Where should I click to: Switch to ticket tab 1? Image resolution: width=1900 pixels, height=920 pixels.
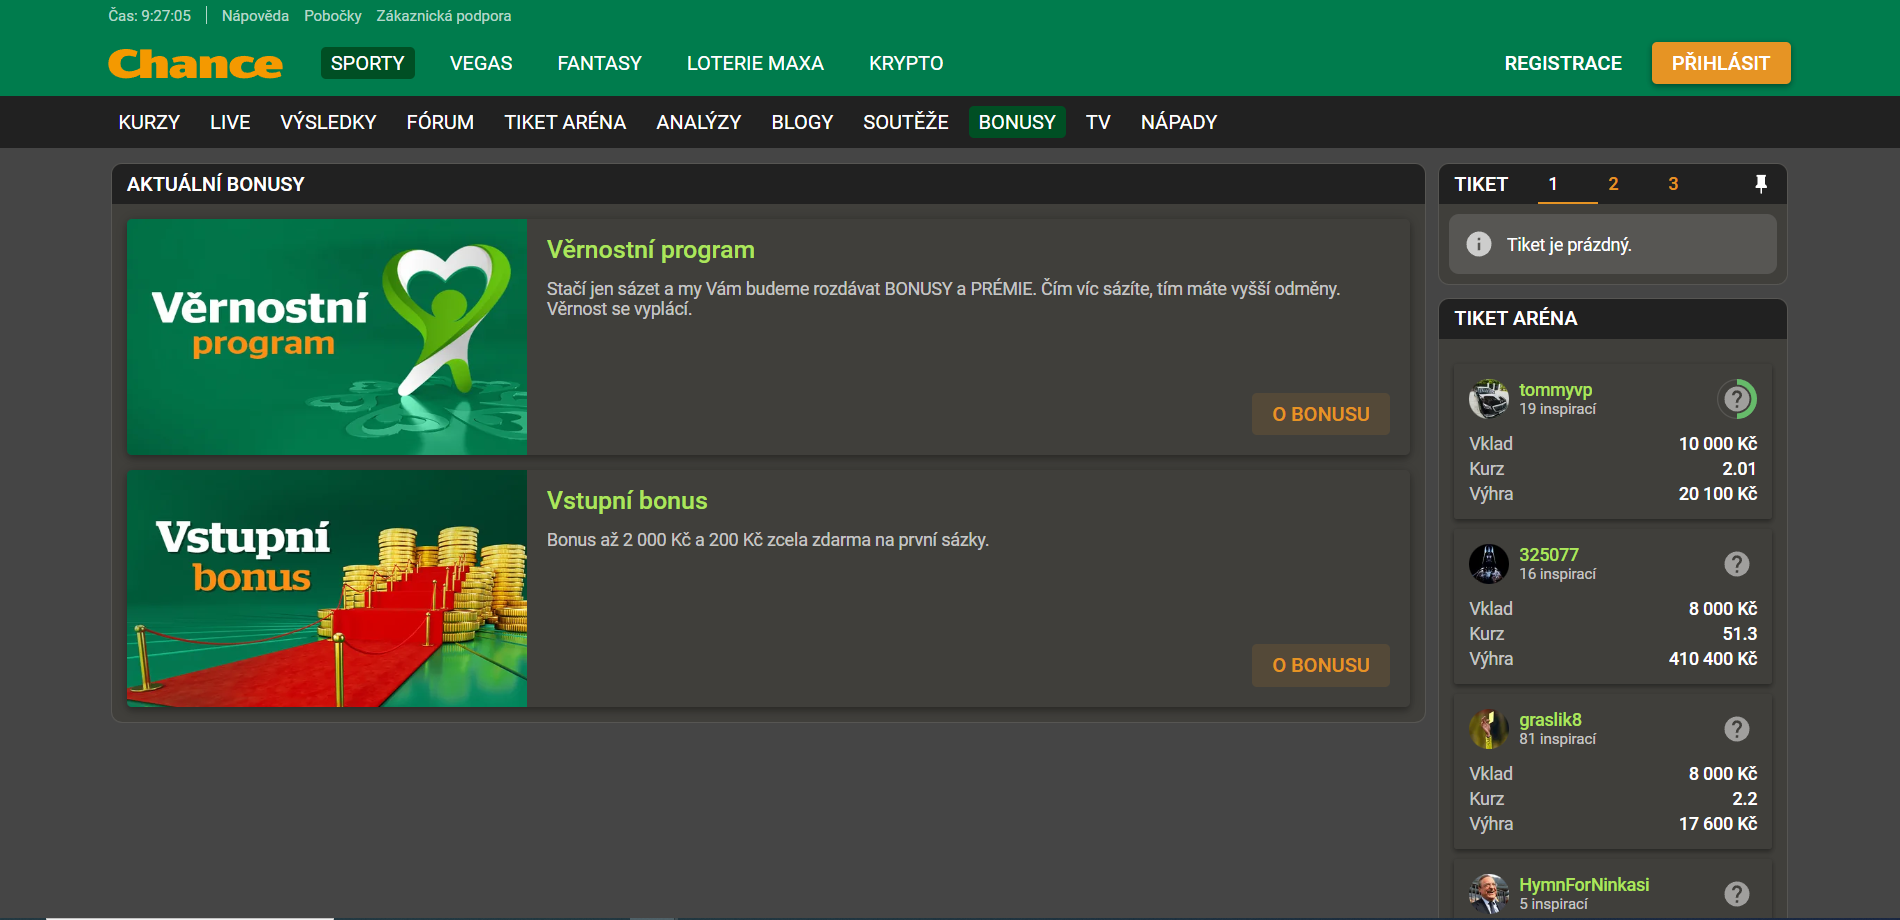[1553, 184]
